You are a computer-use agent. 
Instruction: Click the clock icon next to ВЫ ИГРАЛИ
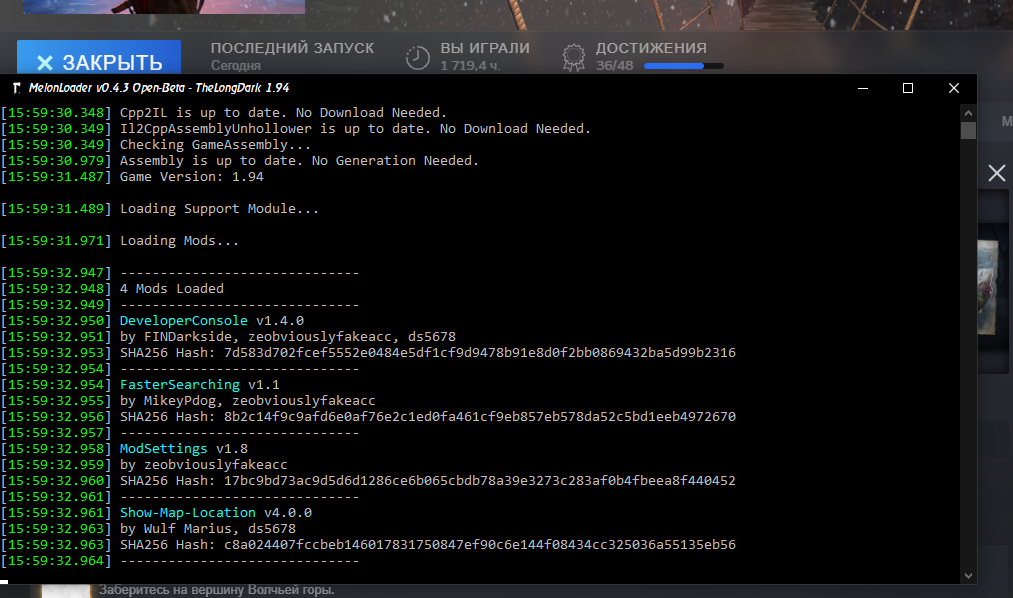pyautogui.click(x=417, y=57)
